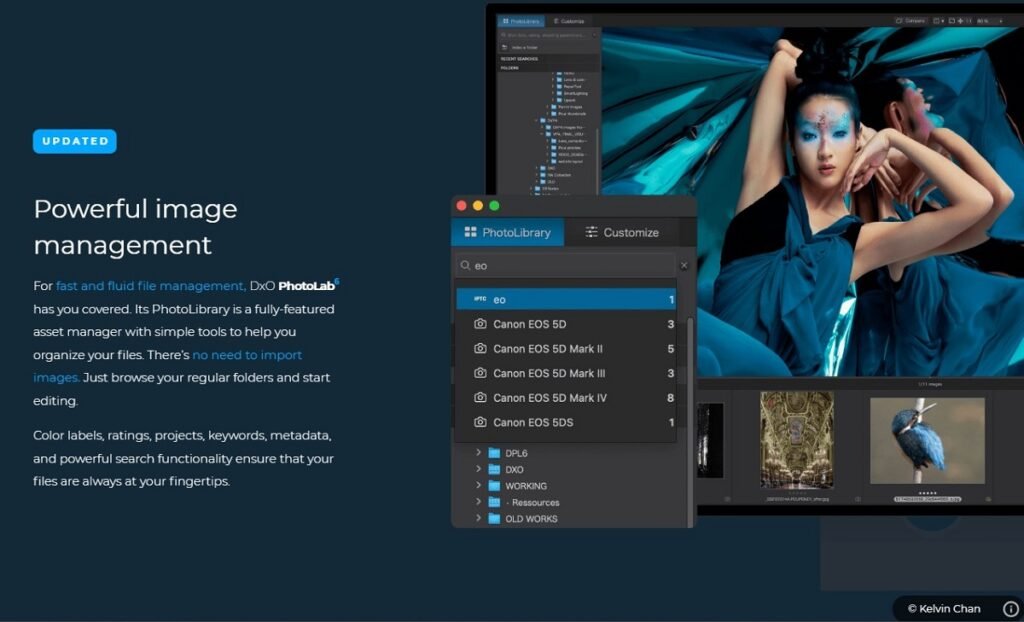The width and height of the screenshot is (1024, 622).
Task: Choose the highlighted IPTC 'eo' result
Action: pyautogui.click(x=566, y=299)
